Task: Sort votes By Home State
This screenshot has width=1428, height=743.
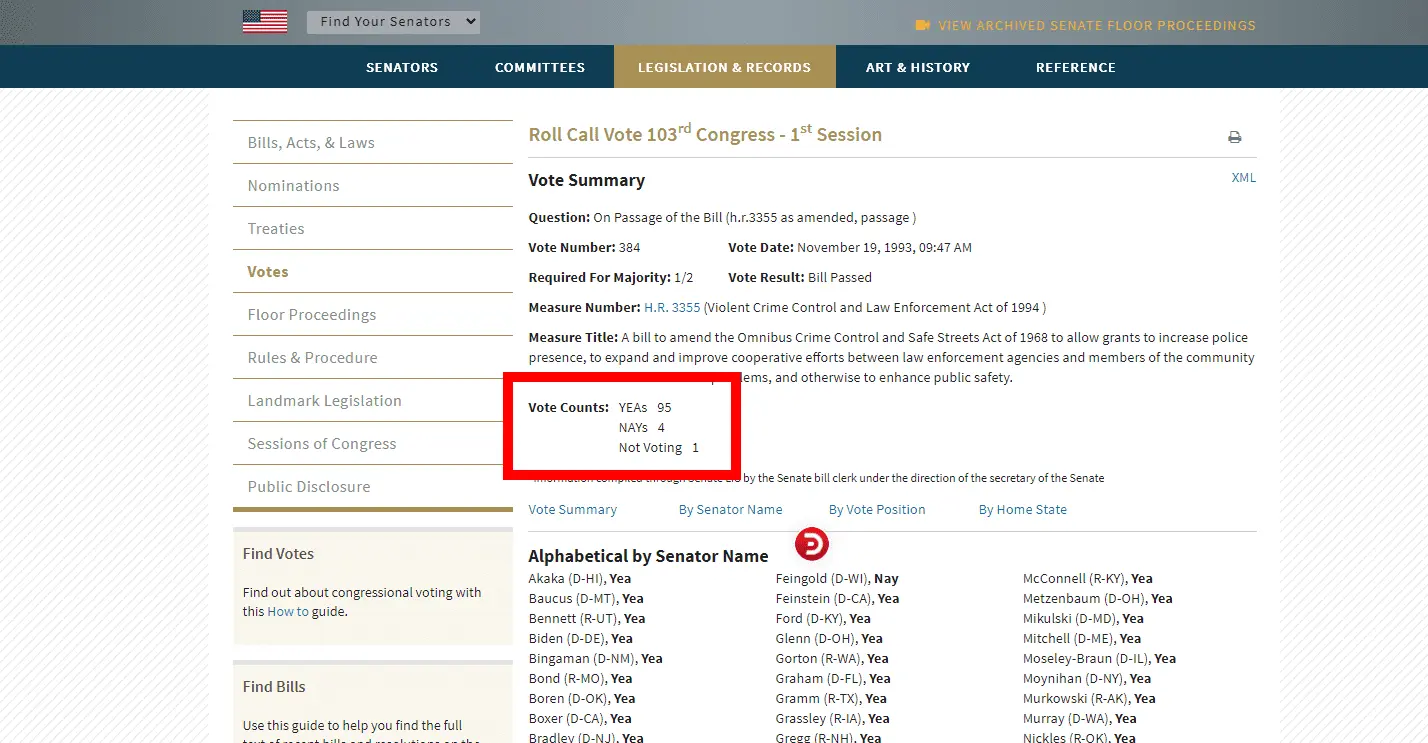Action: pos(1022,509)
